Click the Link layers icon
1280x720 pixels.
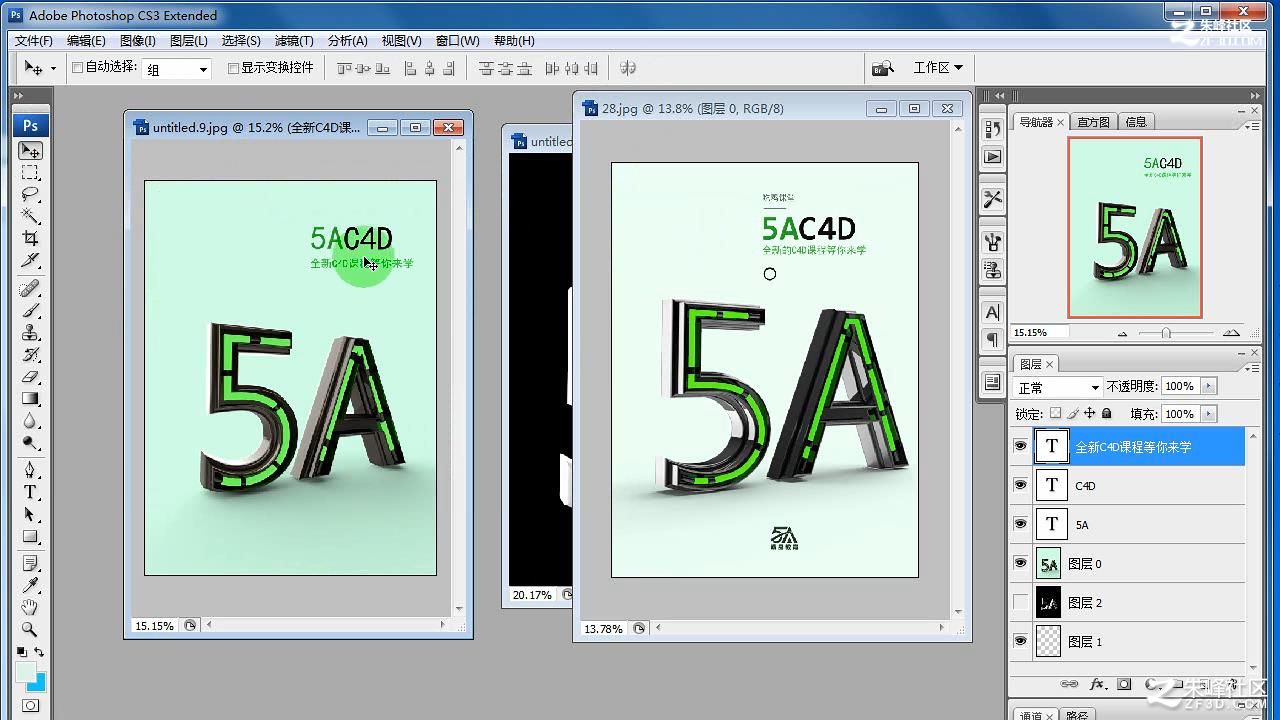pos(1069,685)
